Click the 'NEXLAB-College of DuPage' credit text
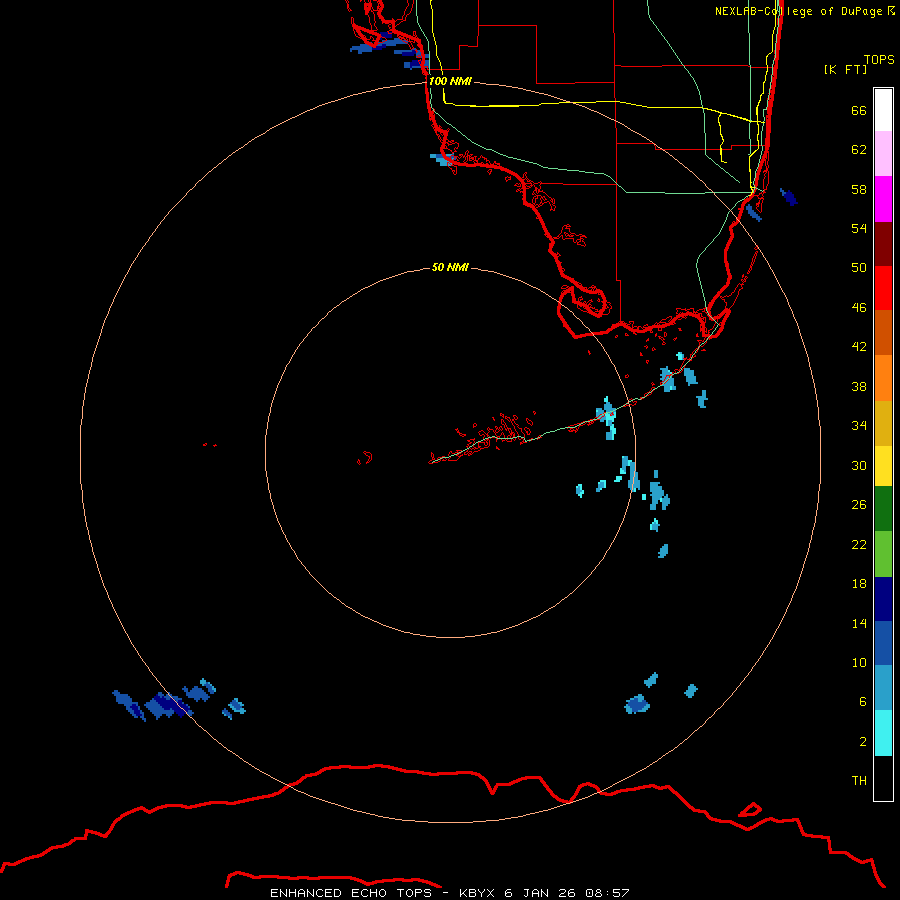Image resolution: width=900 pixels, height=900 pixels. [x=798, y=11]
